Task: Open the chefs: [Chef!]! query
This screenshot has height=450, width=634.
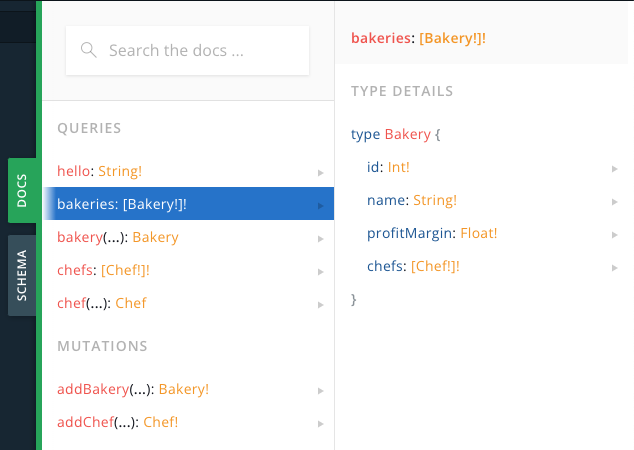Action: (188, 270)
